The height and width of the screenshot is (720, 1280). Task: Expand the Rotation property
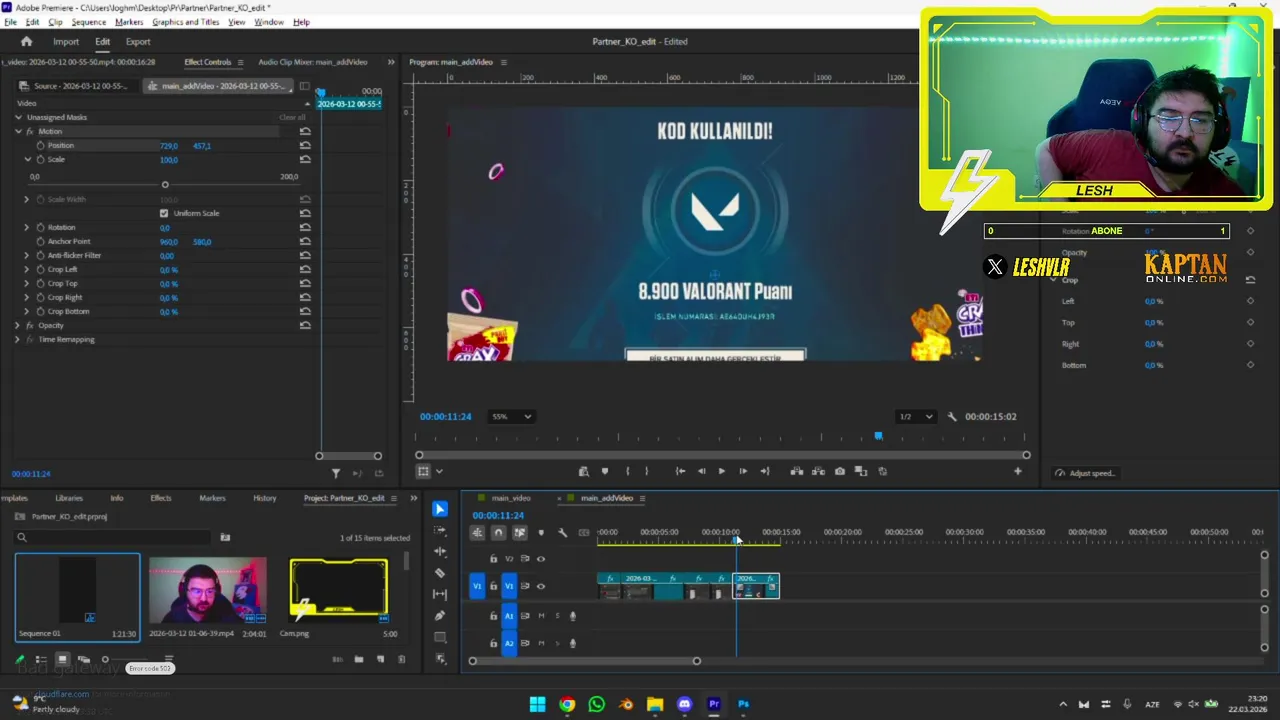coord(27,228)
